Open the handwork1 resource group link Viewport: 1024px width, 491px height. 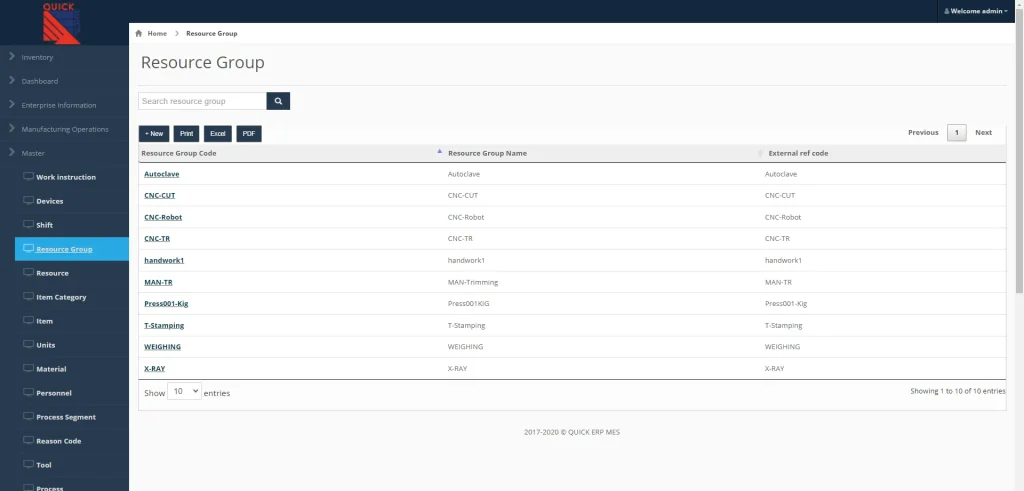point(165,260)
